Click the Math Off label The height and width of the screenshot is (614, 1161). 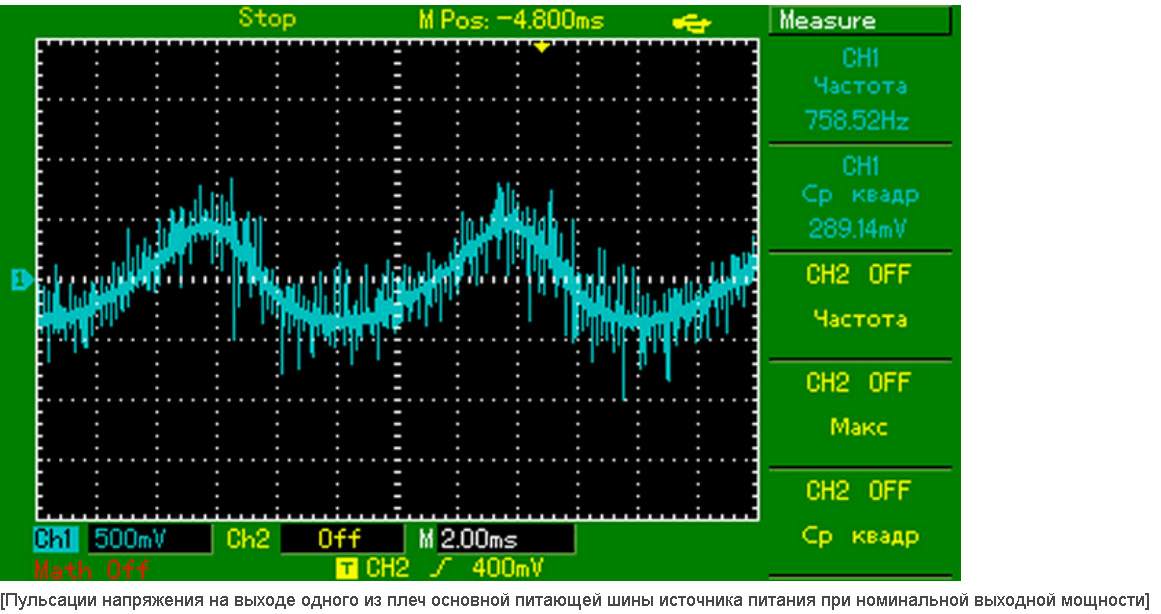click(93, 569)
